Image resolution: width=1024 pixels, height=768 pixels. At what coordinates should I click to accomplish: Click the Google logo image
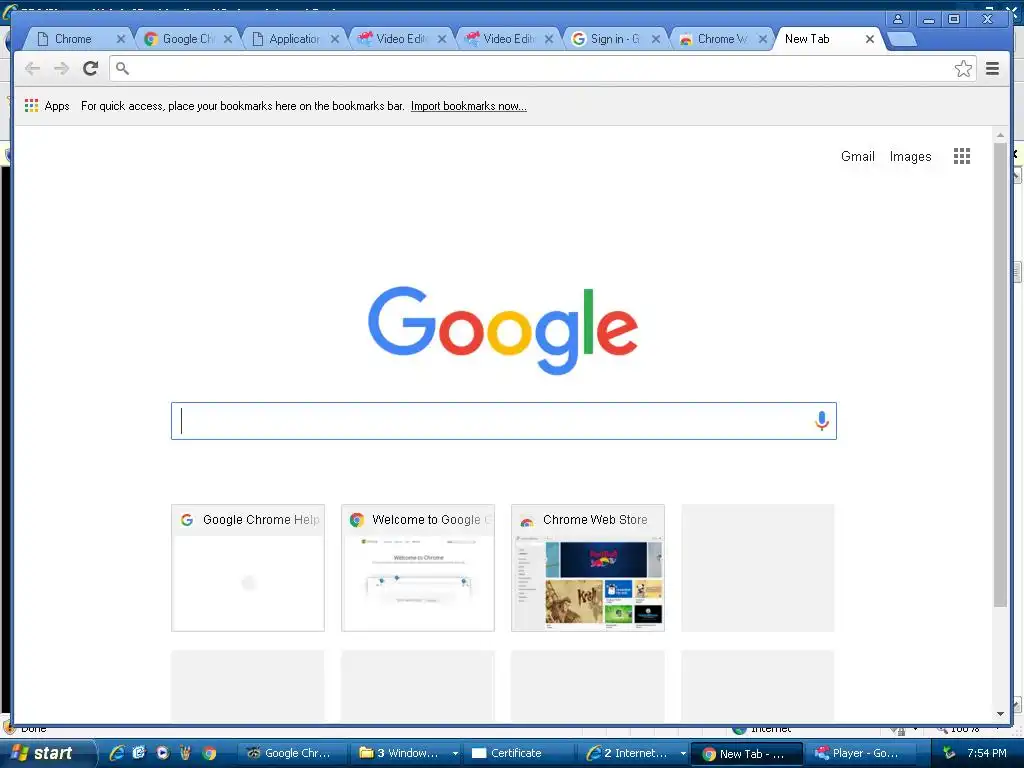click(x=503, y=330)
